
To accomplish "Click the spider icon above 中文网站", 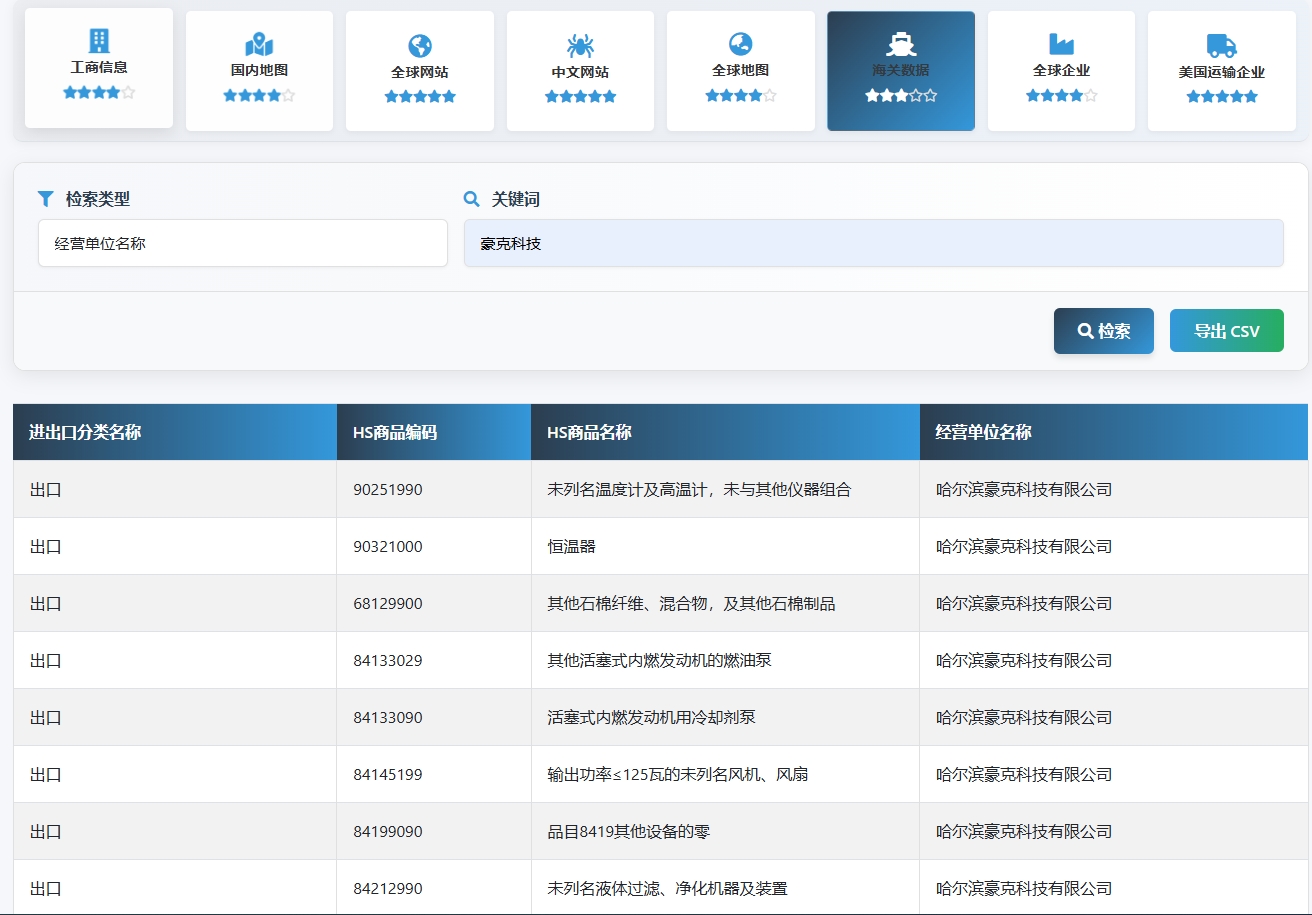I will pyautogui.click(x=580, y=46).
